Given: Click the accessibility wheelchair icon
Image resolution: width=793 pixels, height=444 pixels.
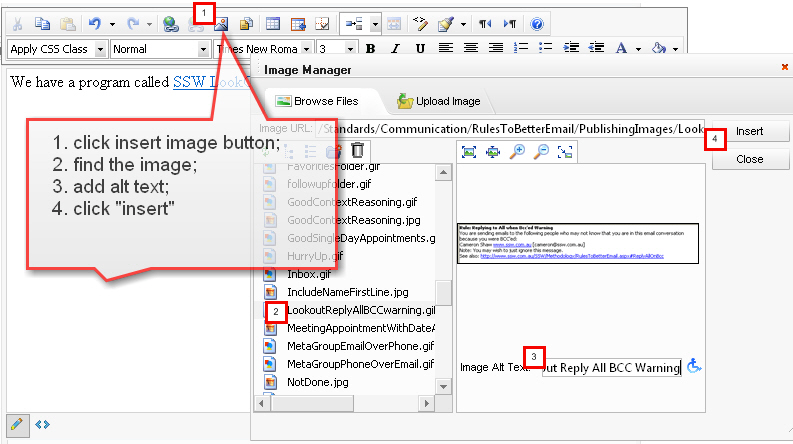Looking at the screenshot, I should pyautogui.click(x=695, y=367).
